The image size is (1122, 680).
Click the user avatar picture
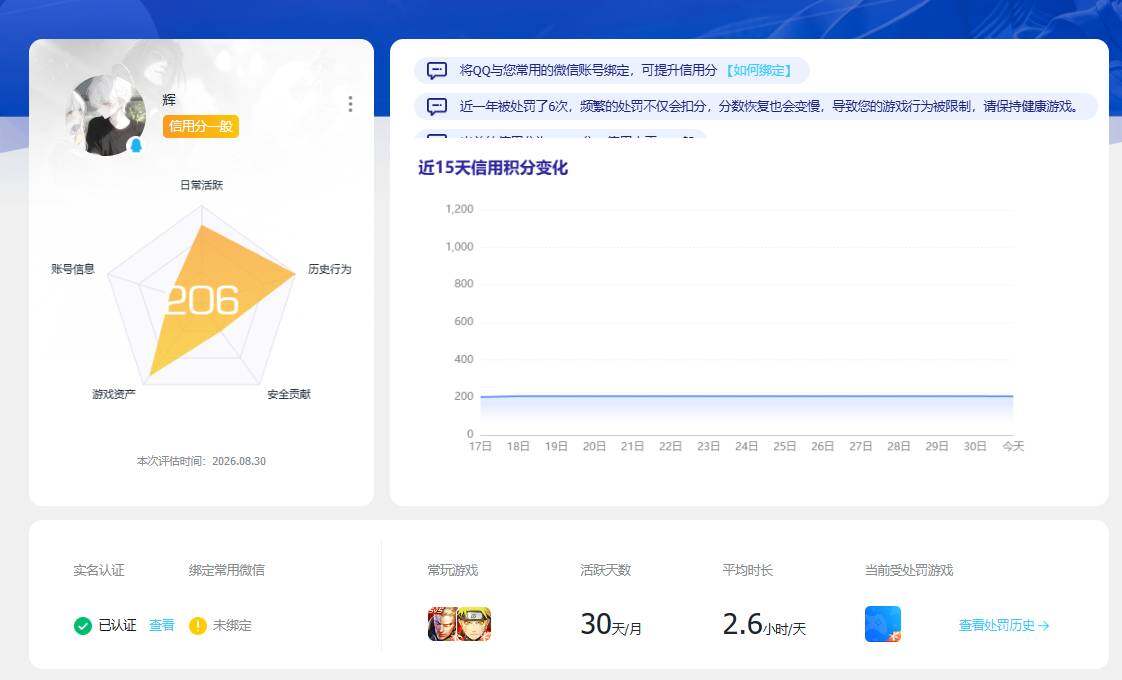[x=106, y=115]
